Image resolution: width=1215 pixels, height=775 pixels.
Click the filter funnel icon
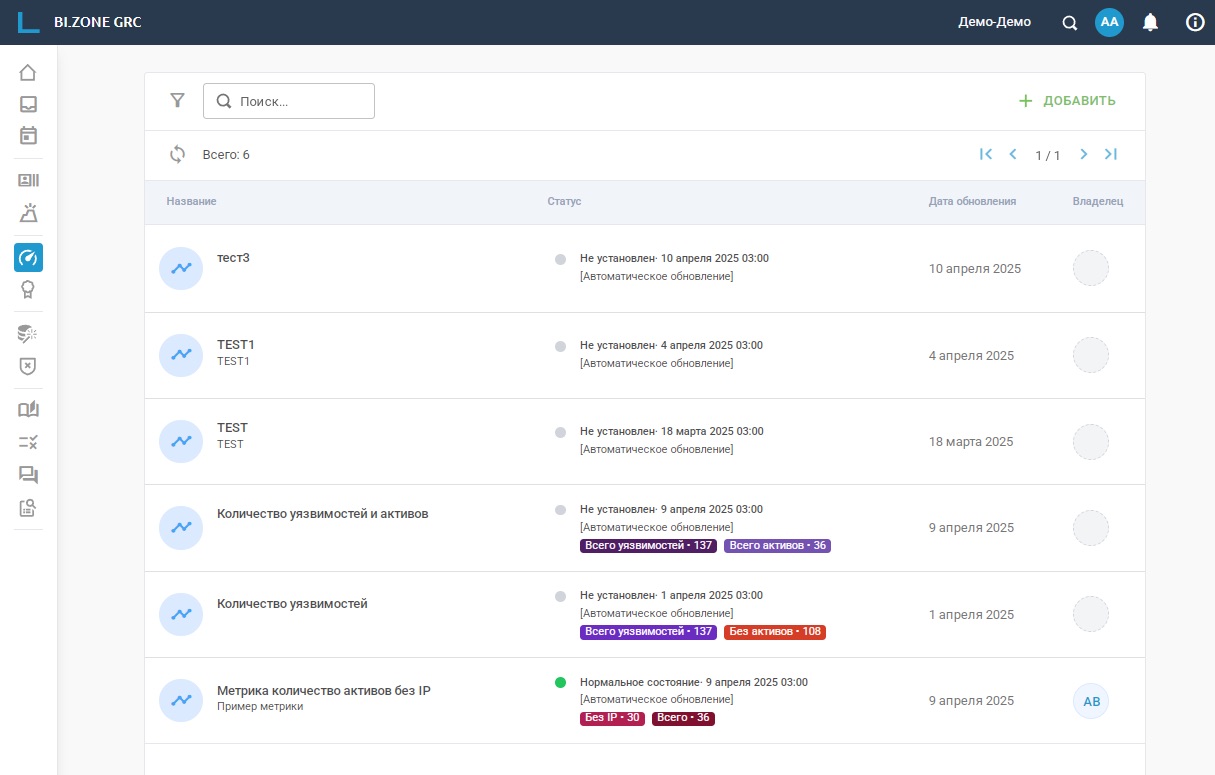click(x=178, y=100)
